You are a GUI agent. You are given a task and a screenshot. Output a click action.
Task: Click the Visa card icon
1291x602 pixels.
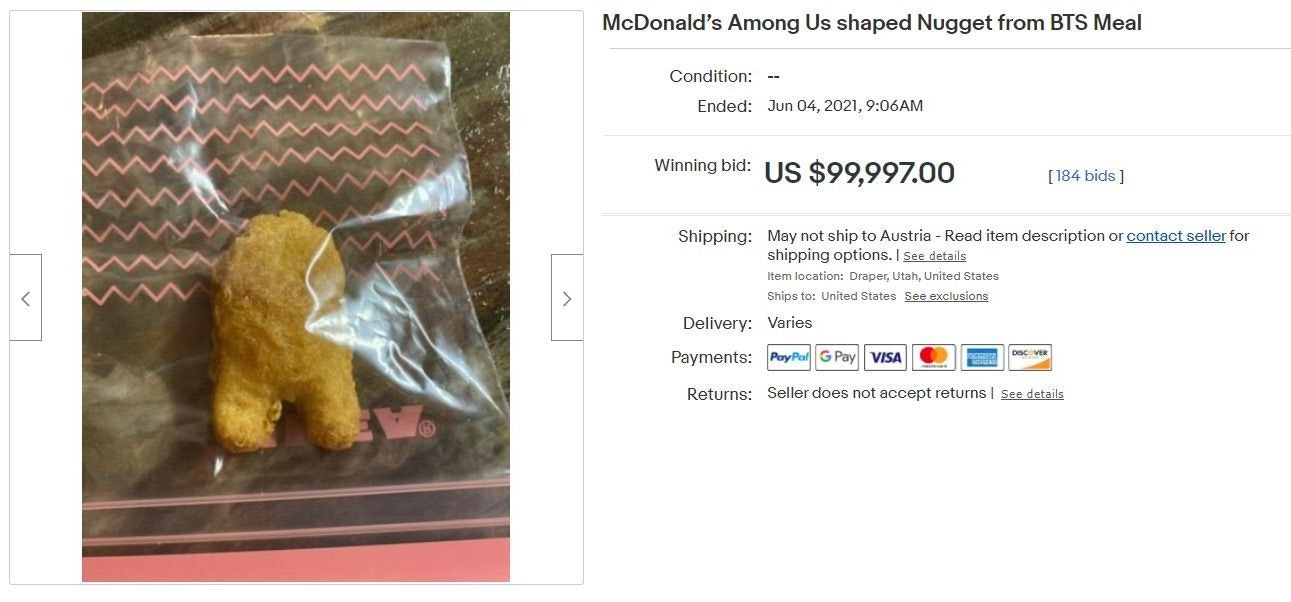click(x=885, y=357)
